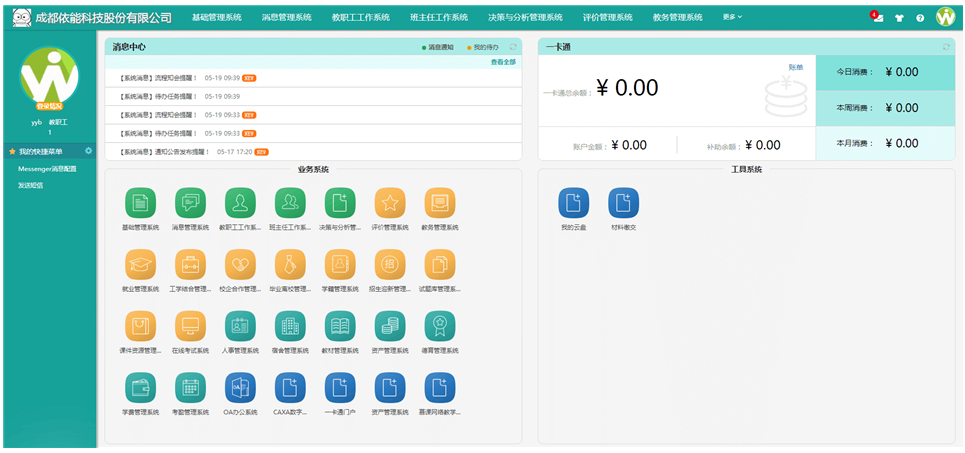
Task: Click the messages icon with red badge
Action: (877, 18)
